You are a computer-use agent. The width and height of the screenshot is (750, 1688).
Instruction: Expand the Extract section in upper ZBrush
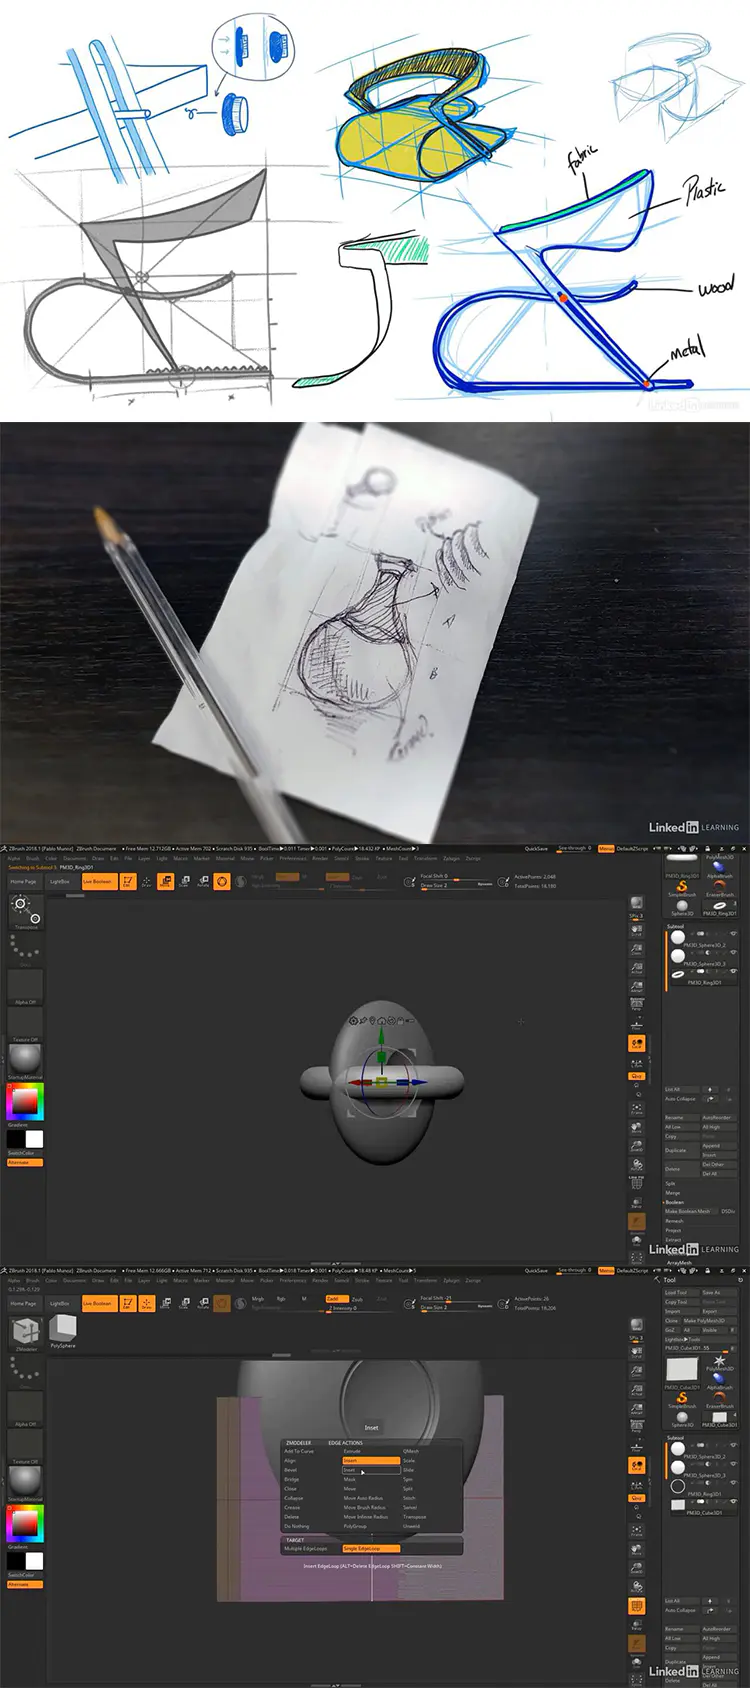[674, 1240]
